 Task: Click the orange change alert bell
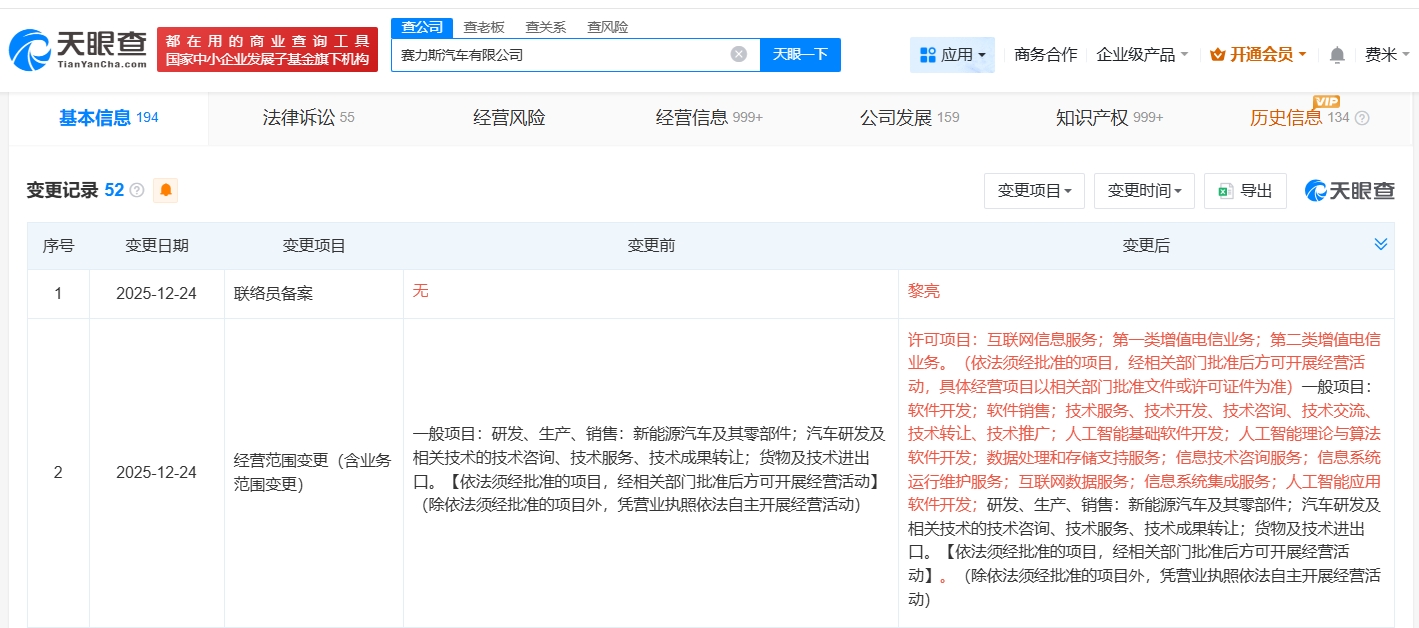pos(165,190)
